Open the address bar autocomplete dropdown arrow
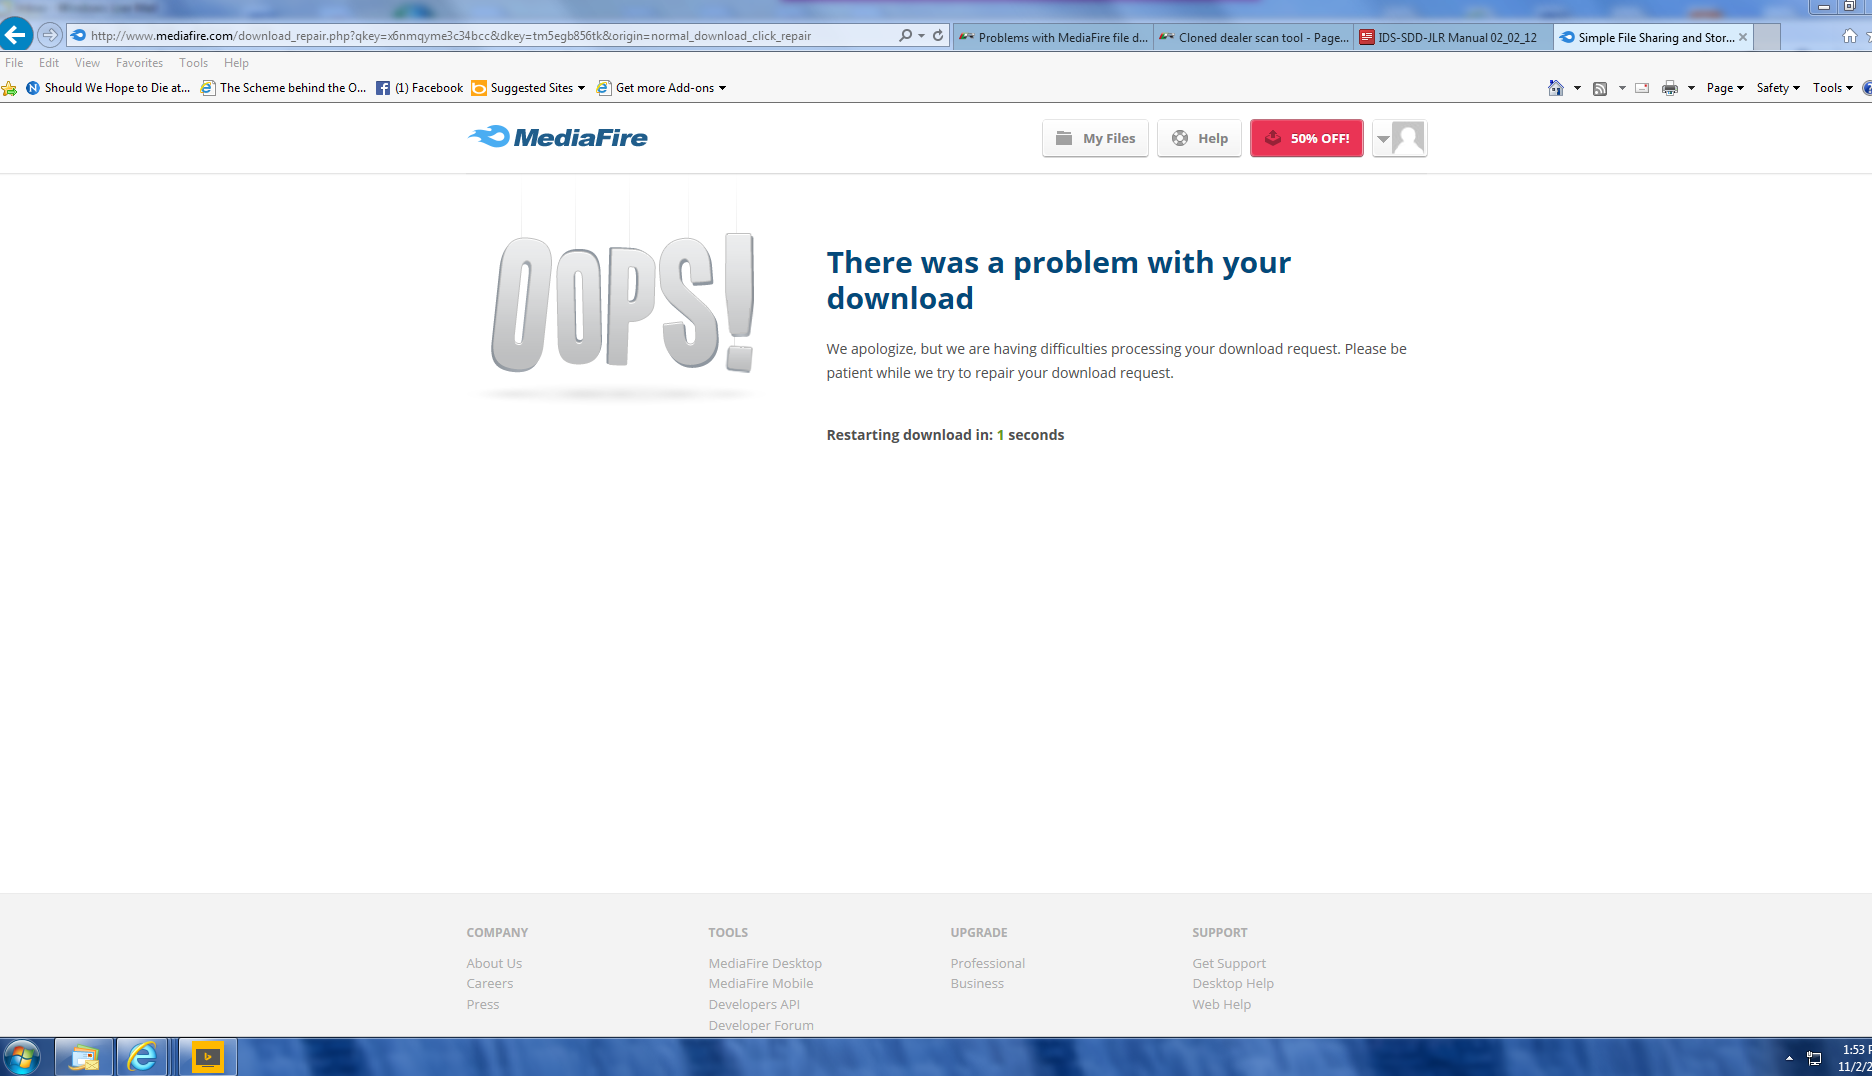Viewport: 1872px width, 1076px height. pyautogui.click(x=921, y=35)
